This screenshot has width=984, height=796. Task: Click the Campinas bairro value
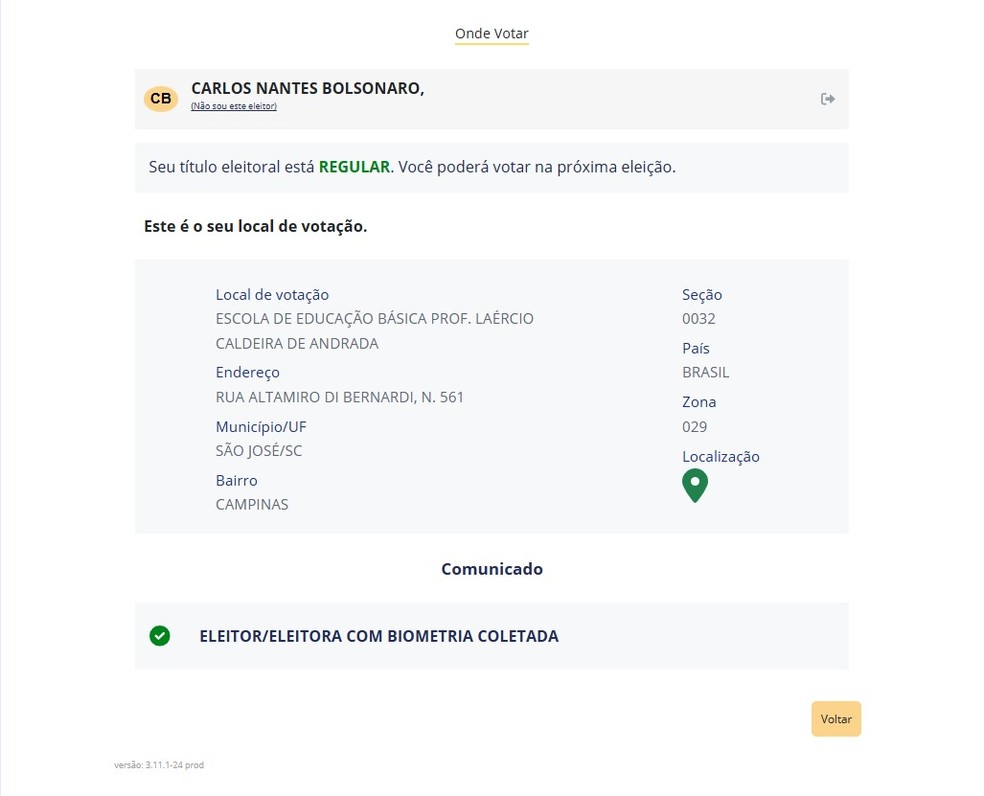coord(252,505)
